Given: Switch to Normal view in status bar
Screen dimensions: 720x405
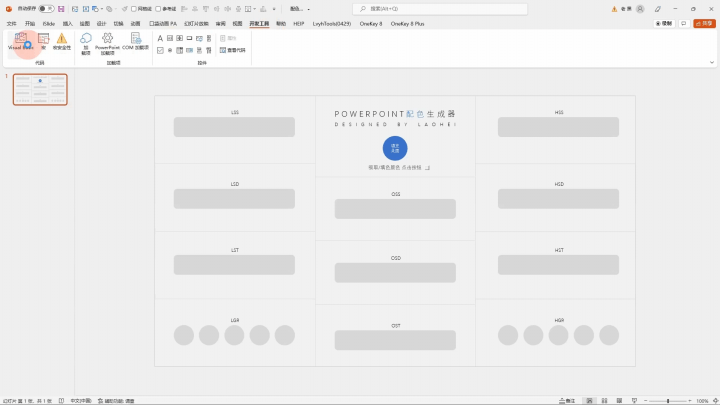Looking at the screenshot, I should click(590, 401).
